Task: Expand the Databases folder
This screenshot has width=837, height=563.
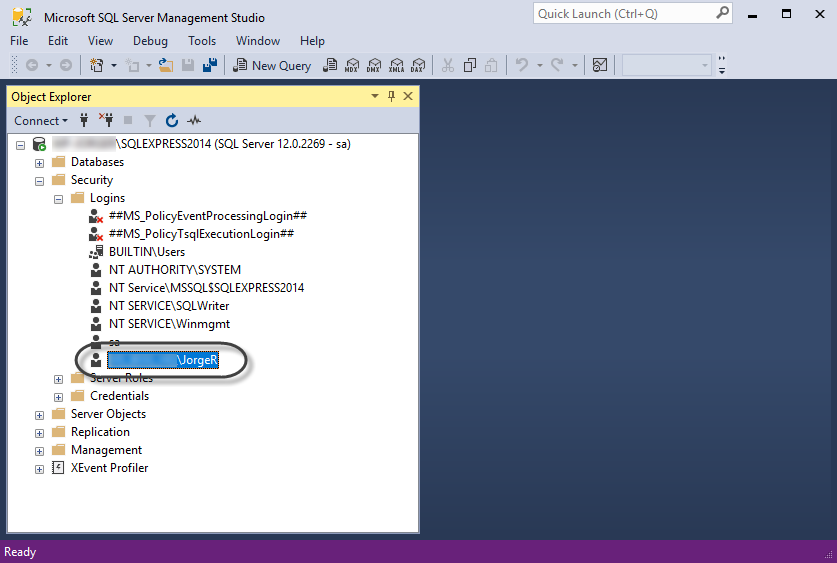Action: coord(40,163)
